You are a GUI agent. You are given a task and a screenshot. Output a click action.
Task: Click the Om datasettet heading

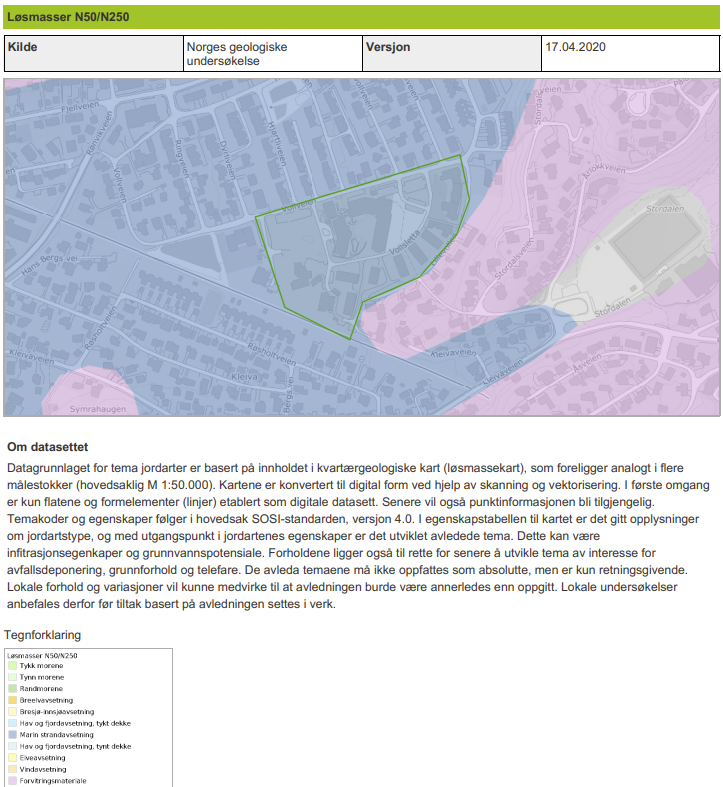point(53,447)
